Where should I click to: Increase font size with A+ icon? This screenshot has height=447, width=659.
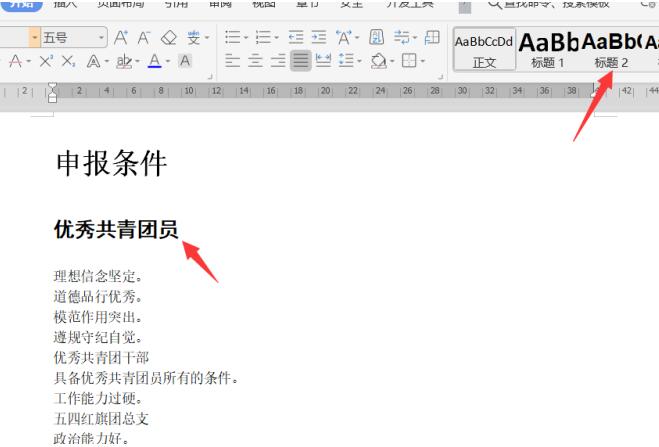(x=121, y=38)
